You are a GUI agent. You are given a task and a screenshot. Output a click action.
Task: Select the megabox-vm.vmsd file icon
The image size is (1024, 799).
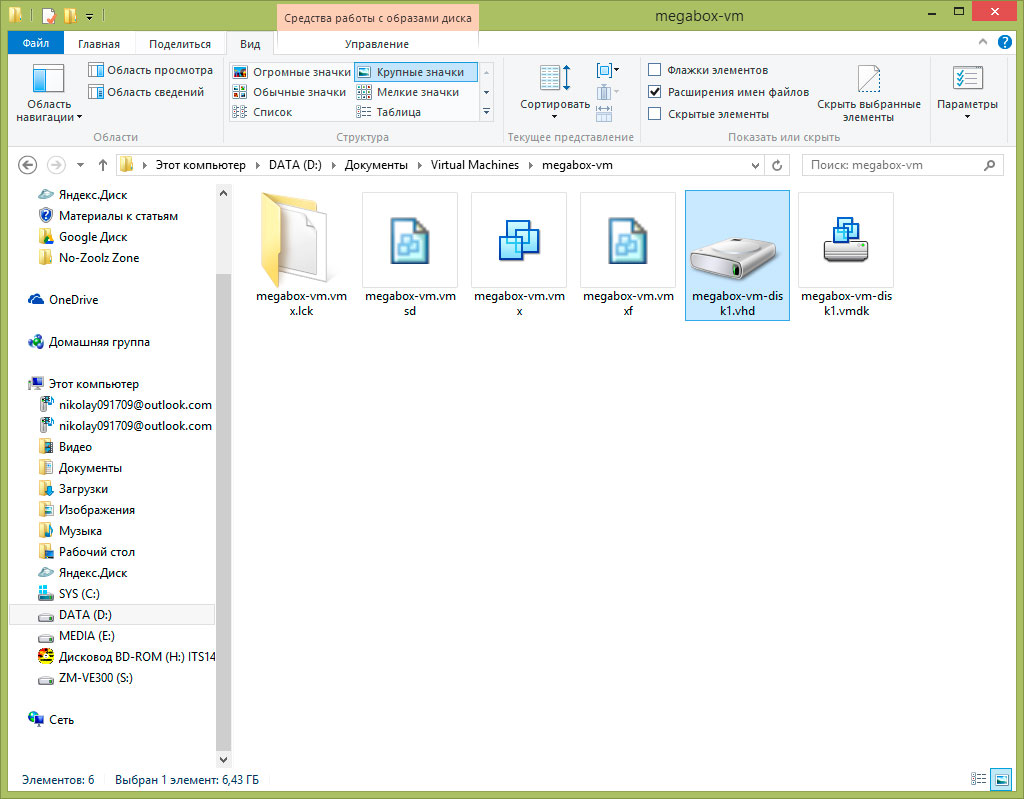coord(409,240)
